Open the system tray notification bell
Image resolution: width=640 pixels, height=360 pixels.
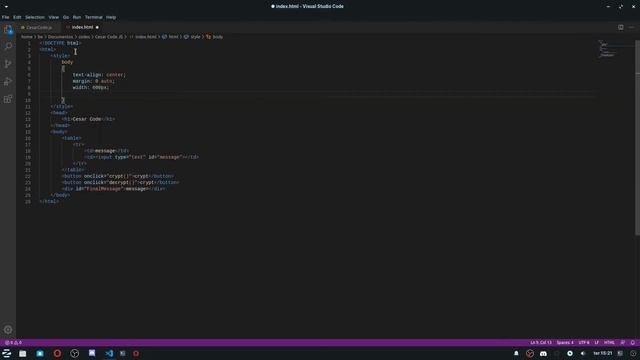pos(516,353)
